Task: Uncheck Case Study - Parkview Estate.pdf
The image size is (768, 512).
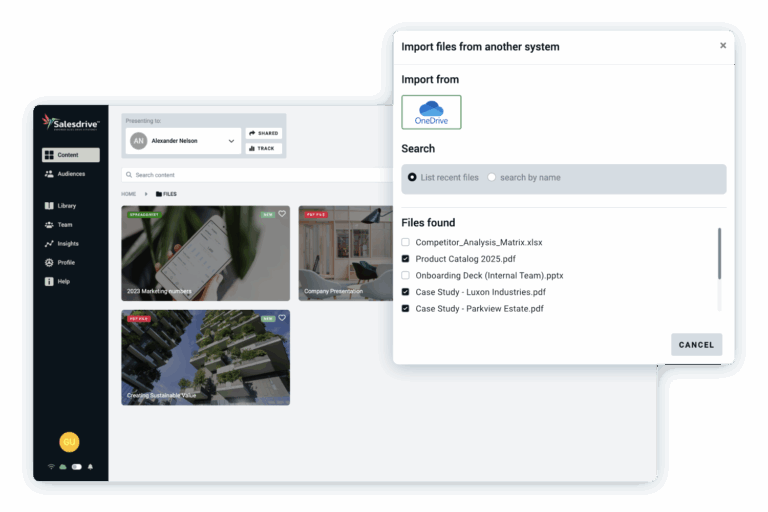Action: coord(406,309)
